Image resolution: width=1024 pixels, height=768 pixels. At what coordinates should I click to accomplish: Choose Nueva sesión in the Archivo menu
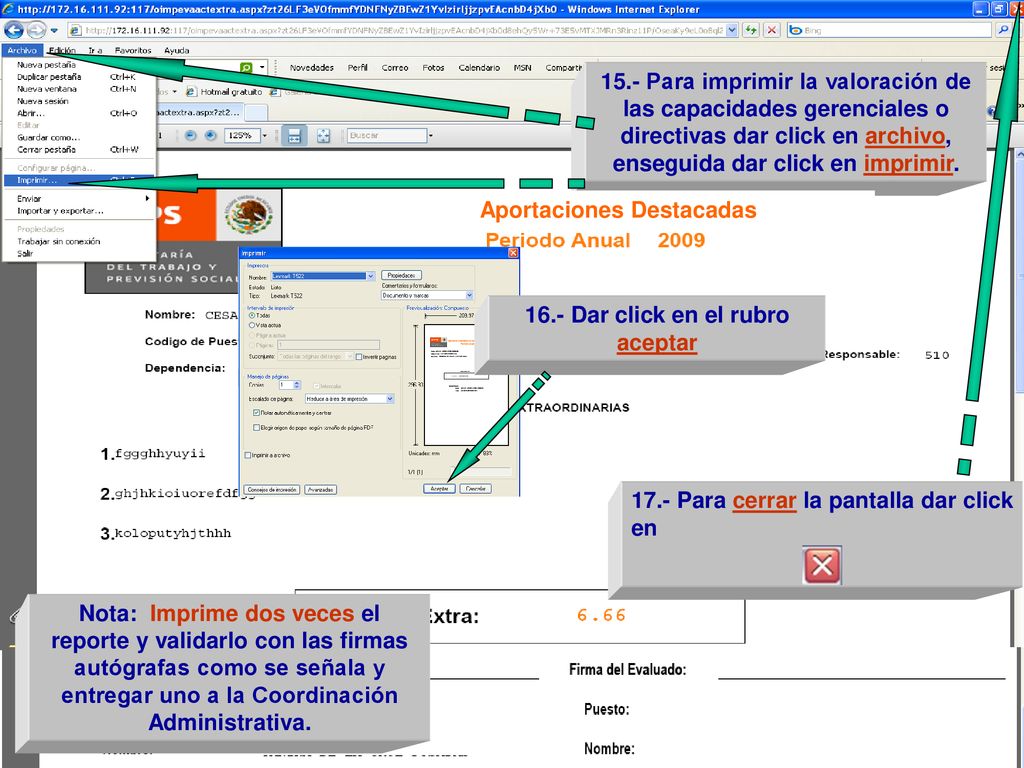tap(78, 101)
